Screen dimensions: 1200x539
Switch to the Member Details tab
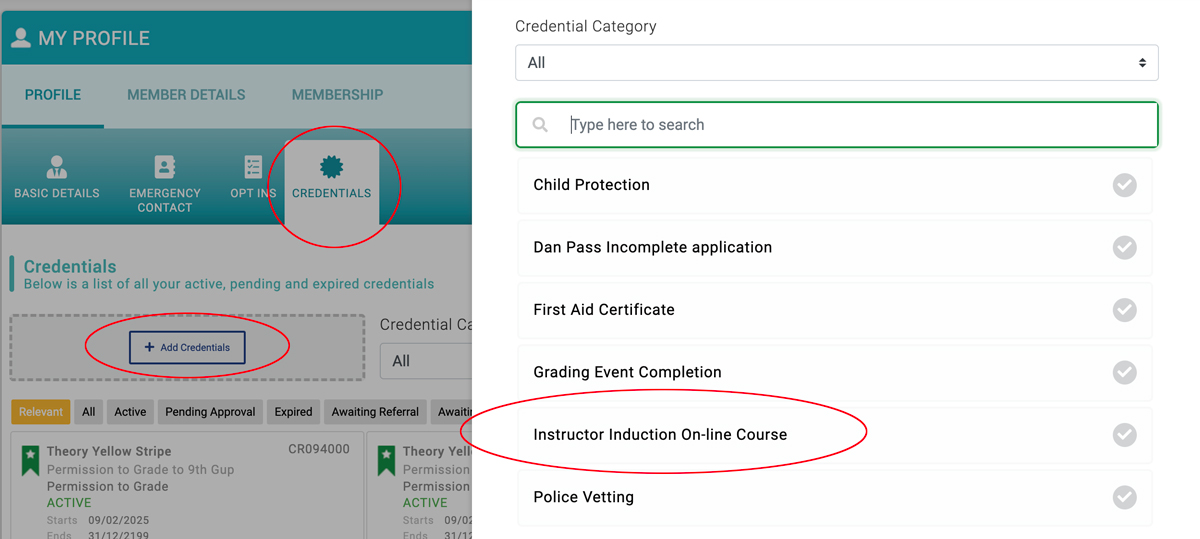tap(186, 95)
